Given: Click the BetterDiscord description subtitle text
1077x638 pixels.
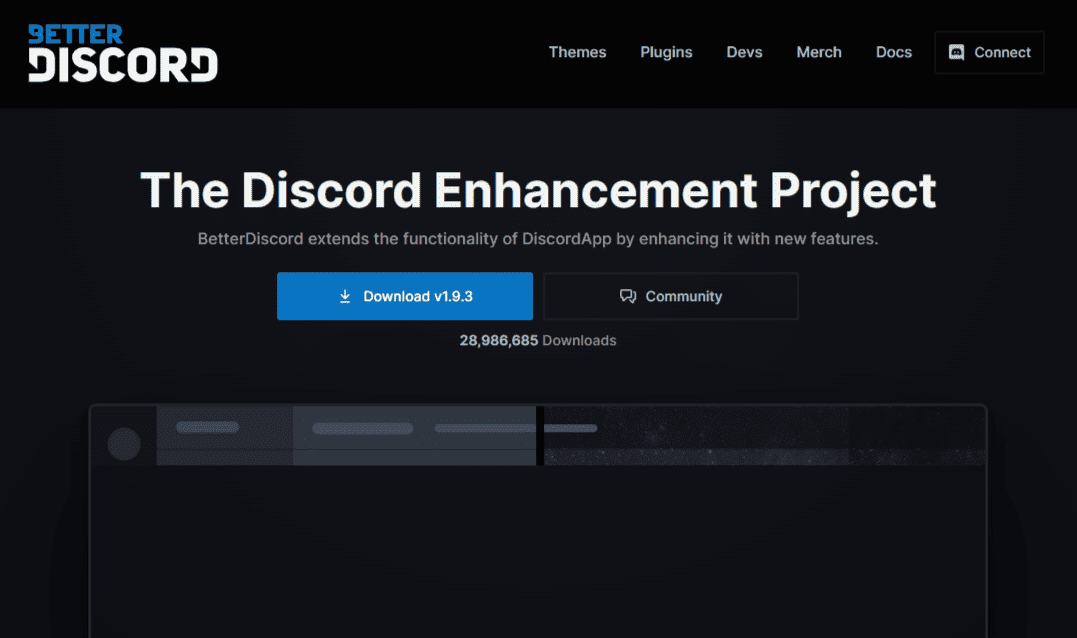Looking at the screenshot, I should coord(538,239).
